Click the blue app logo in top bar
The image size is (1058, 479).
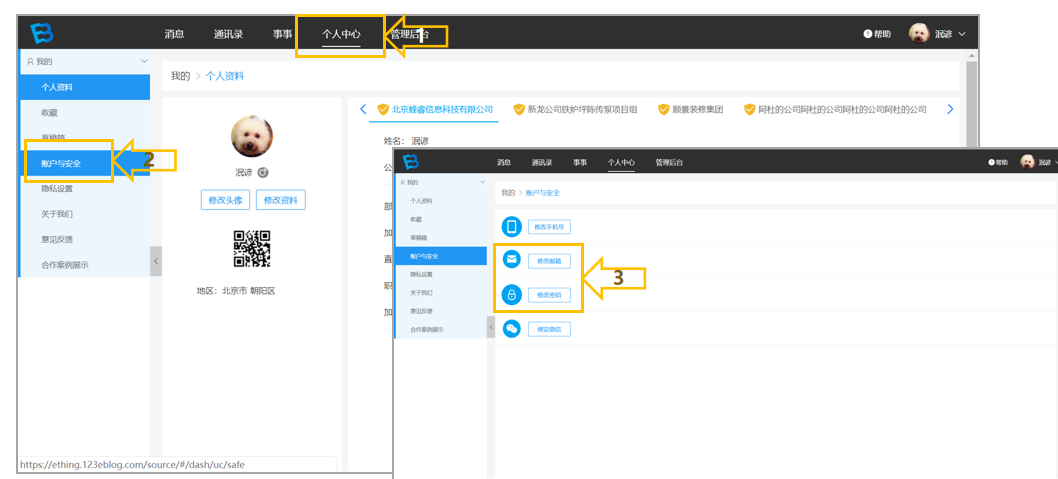[41, 33]
